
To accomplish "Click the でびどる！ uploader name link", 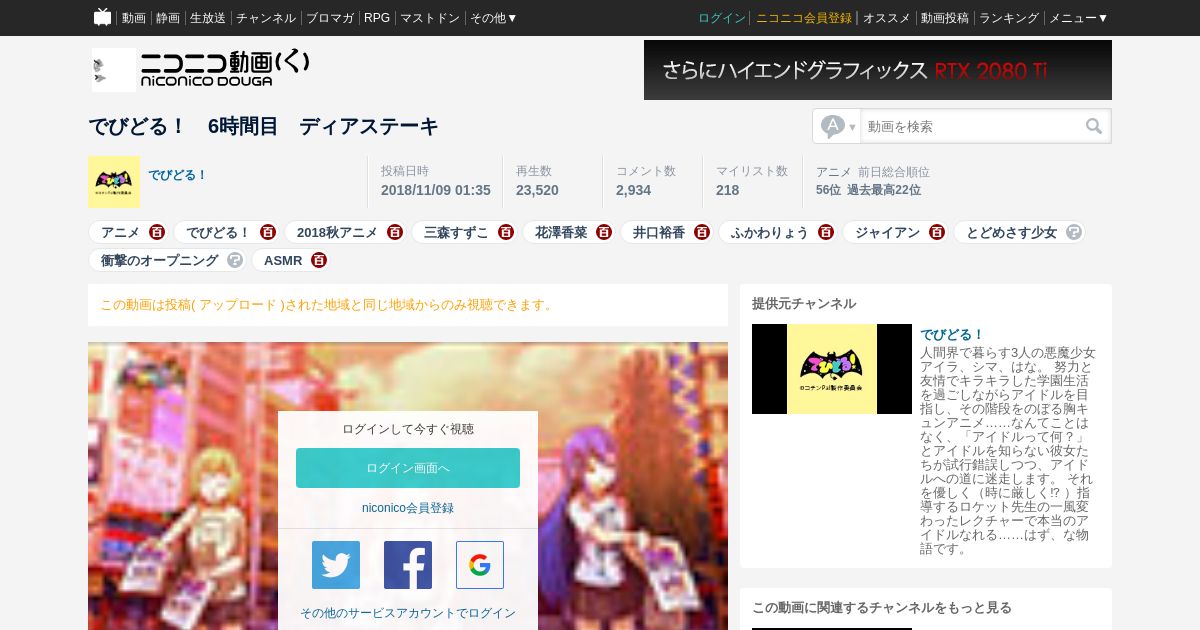I will pos(178,175).
